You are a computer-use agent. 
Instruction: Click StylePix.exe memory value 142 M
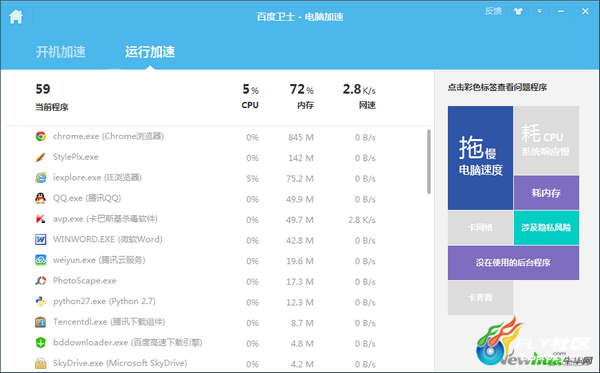(x=301, y=158)
